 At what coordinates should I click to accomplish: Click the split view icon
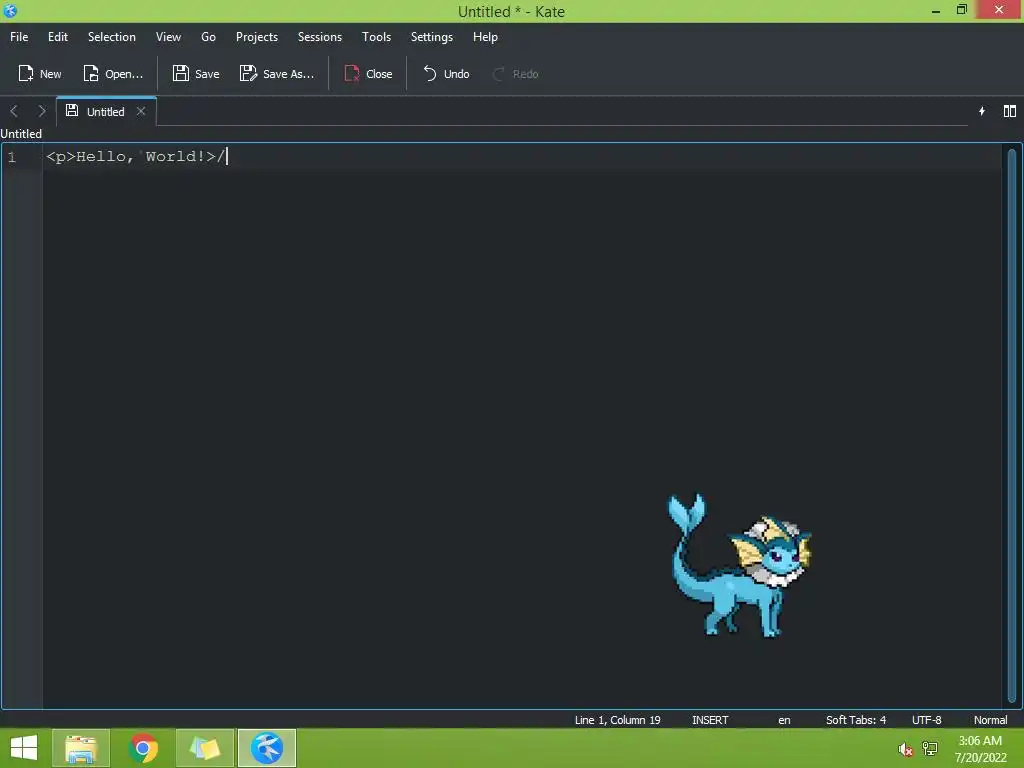pos(1010,111)
